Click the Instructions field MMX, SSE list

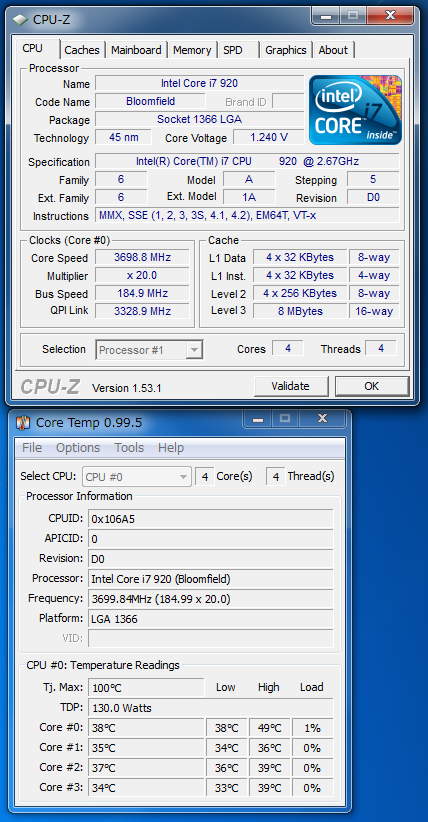click(x=247, y=215)
